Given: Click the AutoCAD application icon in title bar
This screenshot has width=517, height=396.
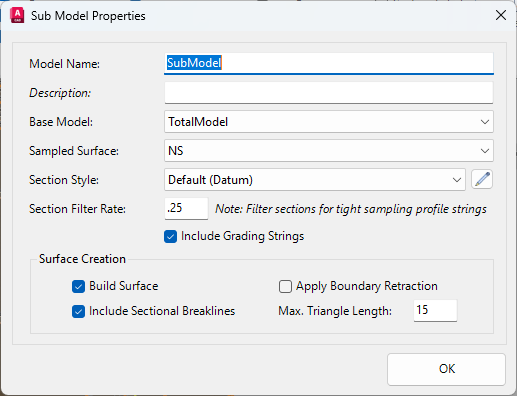Looking at the screenshot, I should coord(17,16).
